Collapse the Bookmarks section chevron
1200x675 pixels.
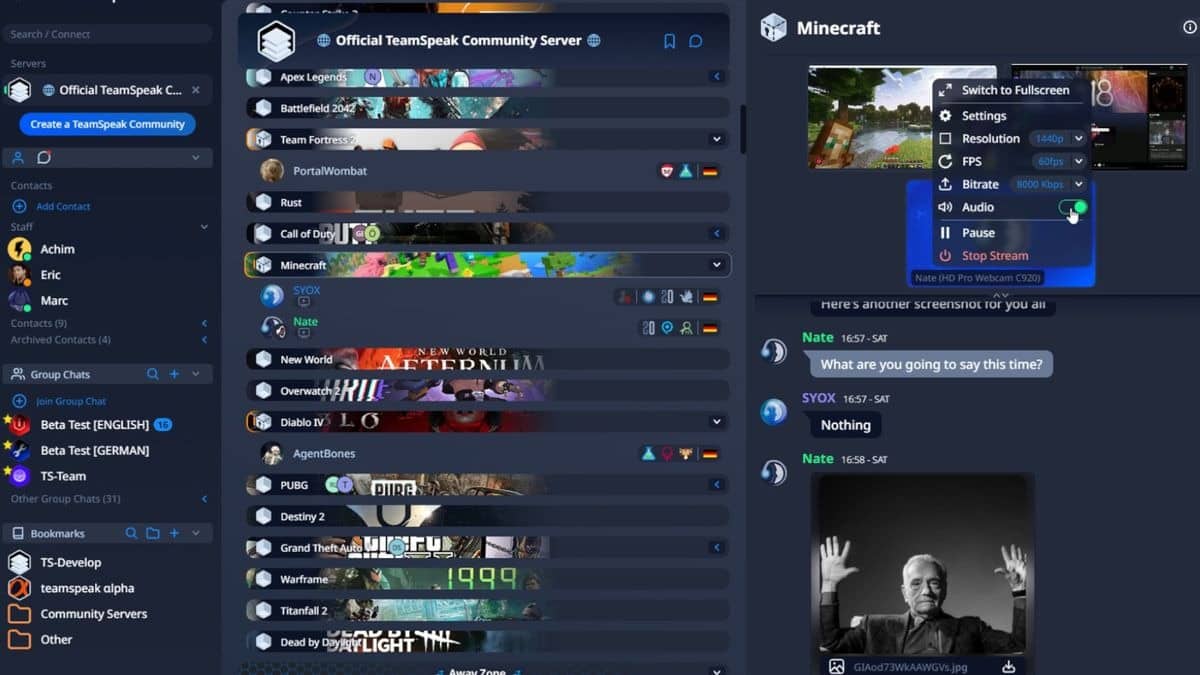tap(195, 534)
